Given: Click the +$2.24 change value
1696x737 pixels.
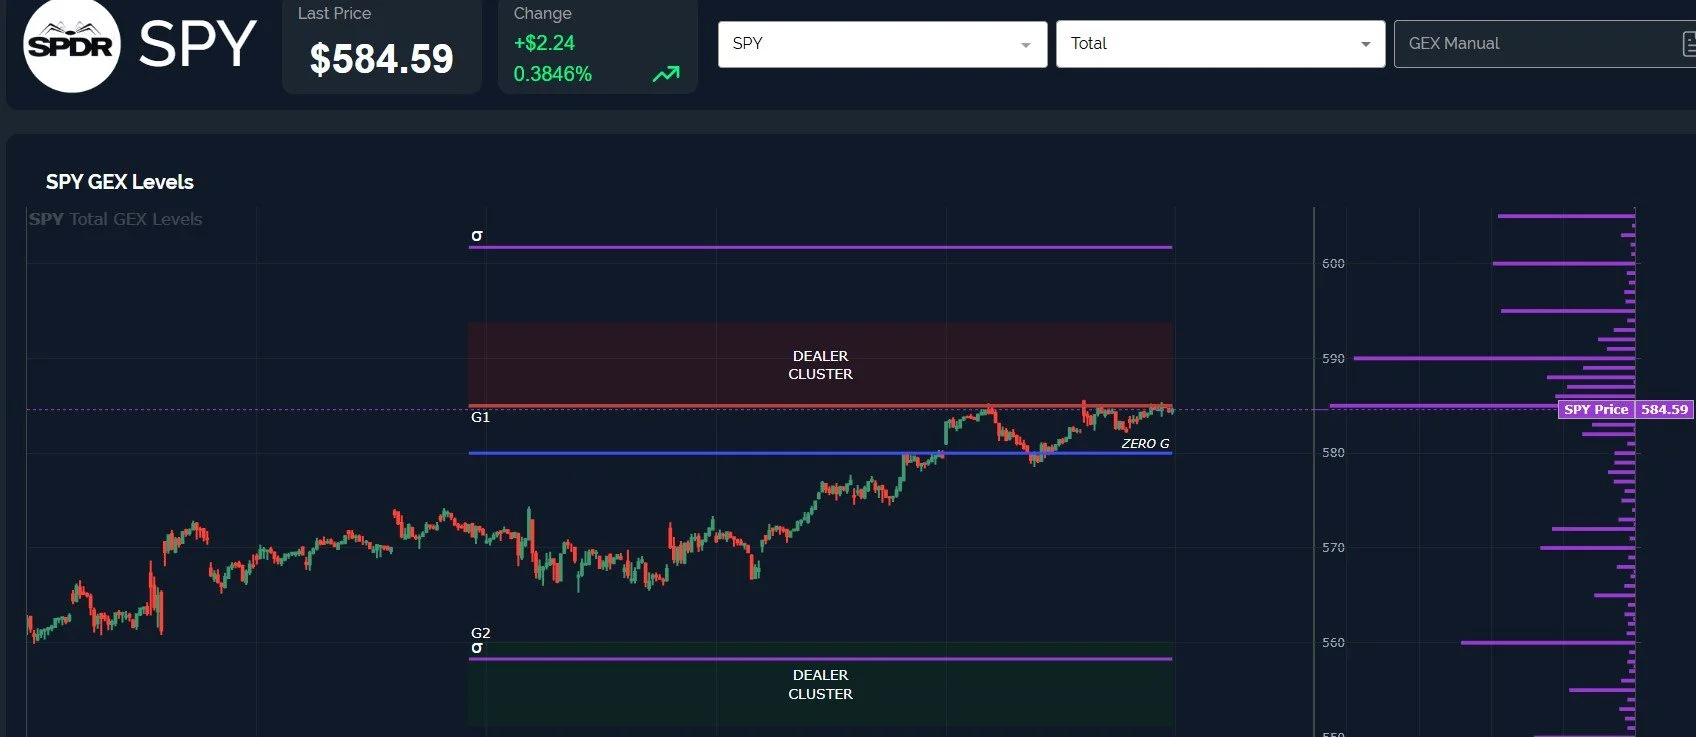Looking at the screenshot, I should tap(544, 43).
